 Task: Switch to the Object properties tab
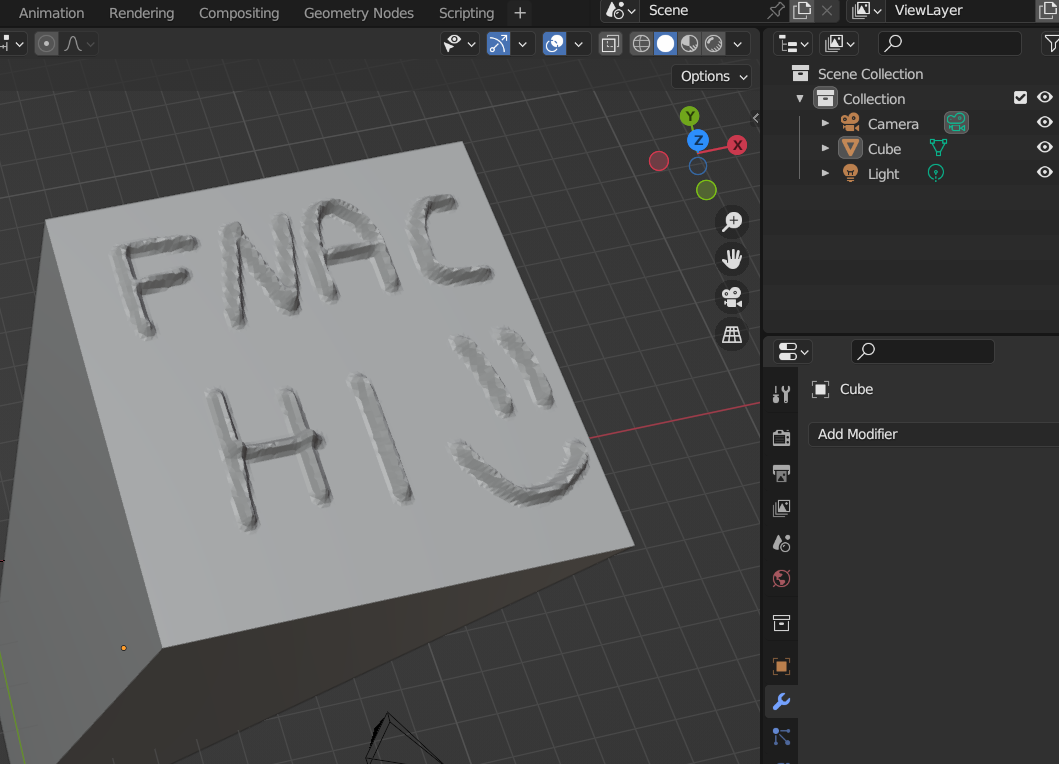[781, 666]
